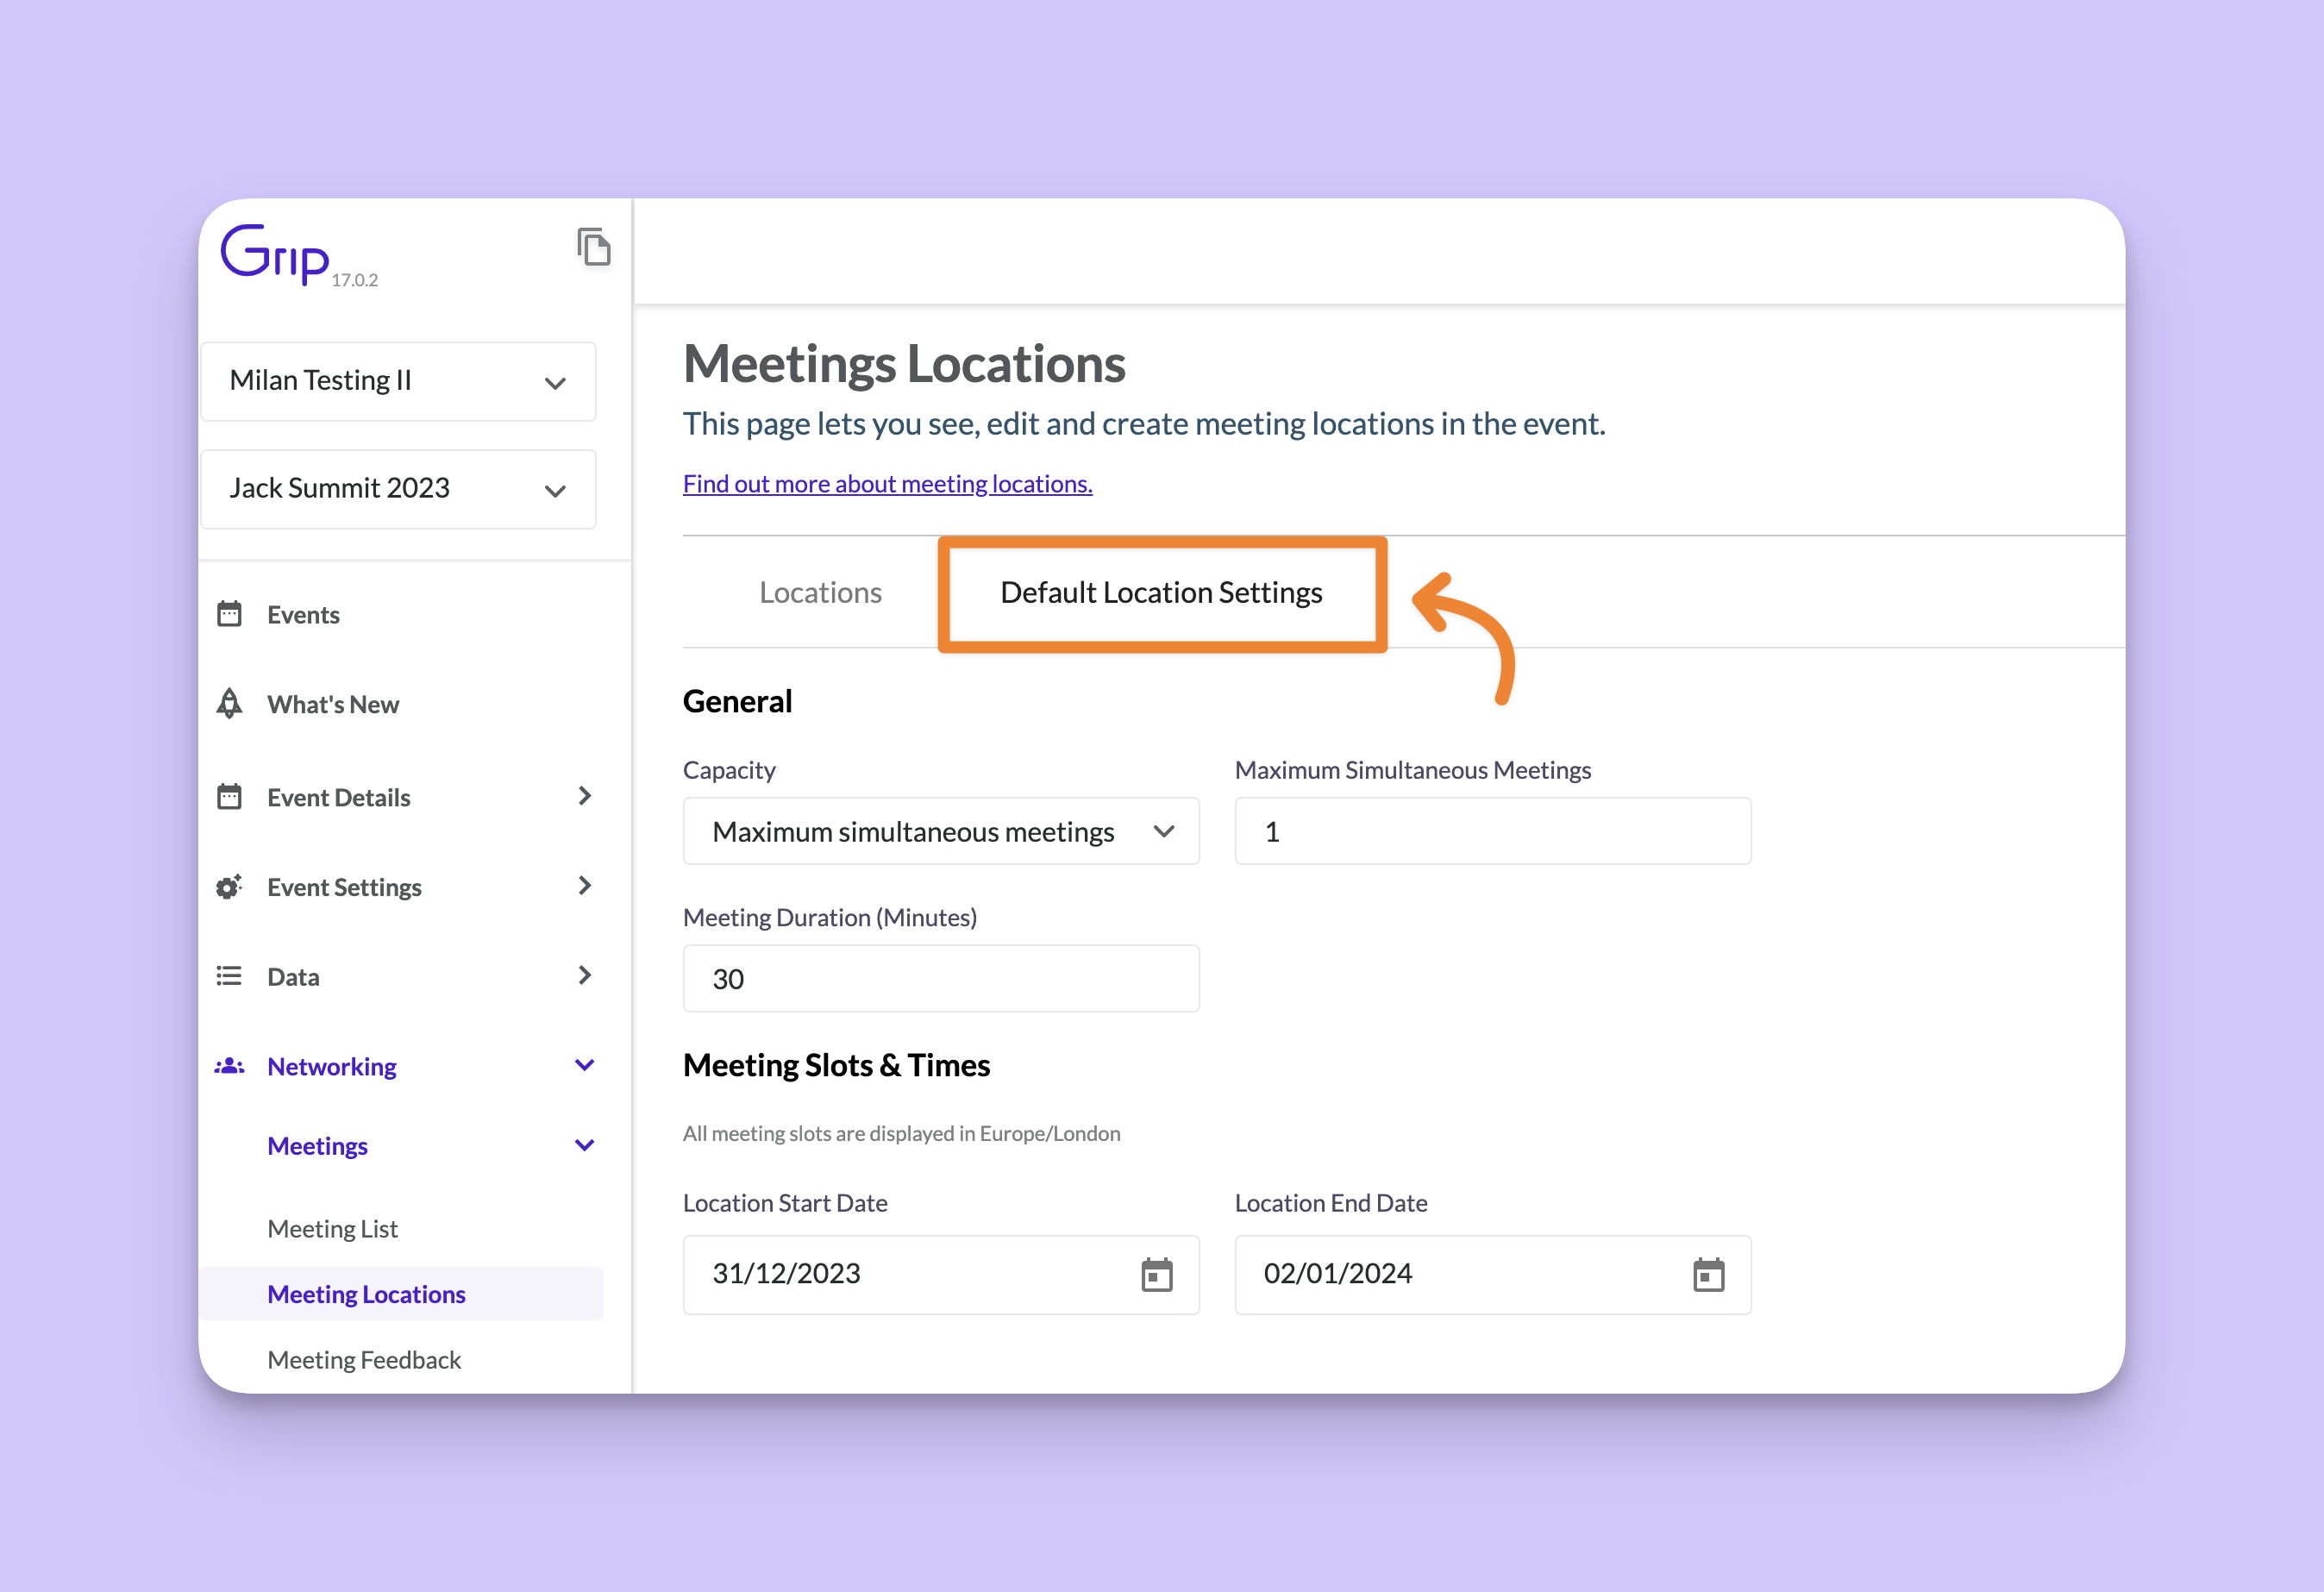Open the Milan Testing II dropdown
The width and height of the screenshot is (2324, 1592).
[x=398, y=381]
